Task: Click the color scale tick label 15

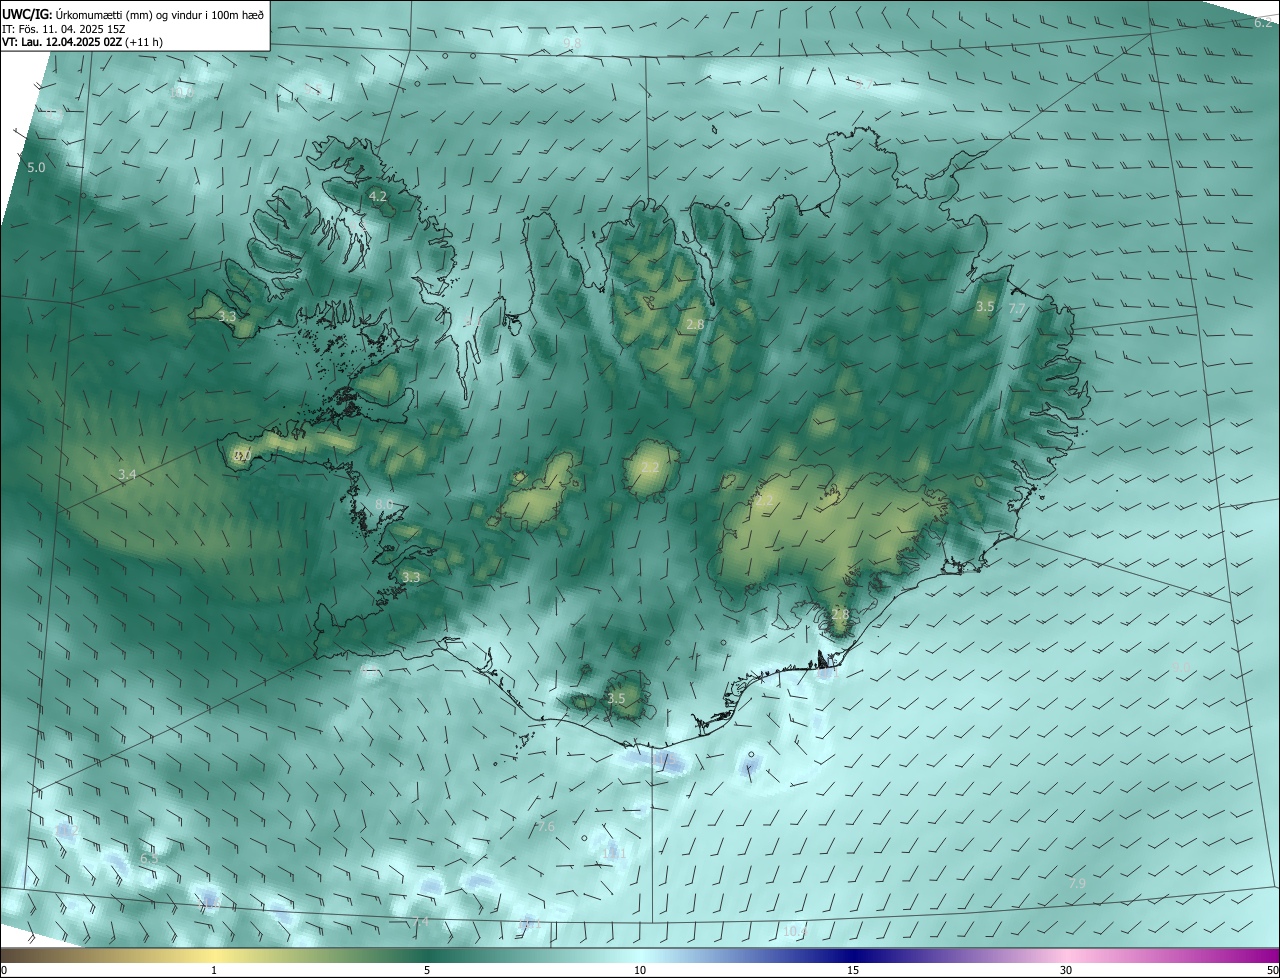Action: [x=853, y=970]
